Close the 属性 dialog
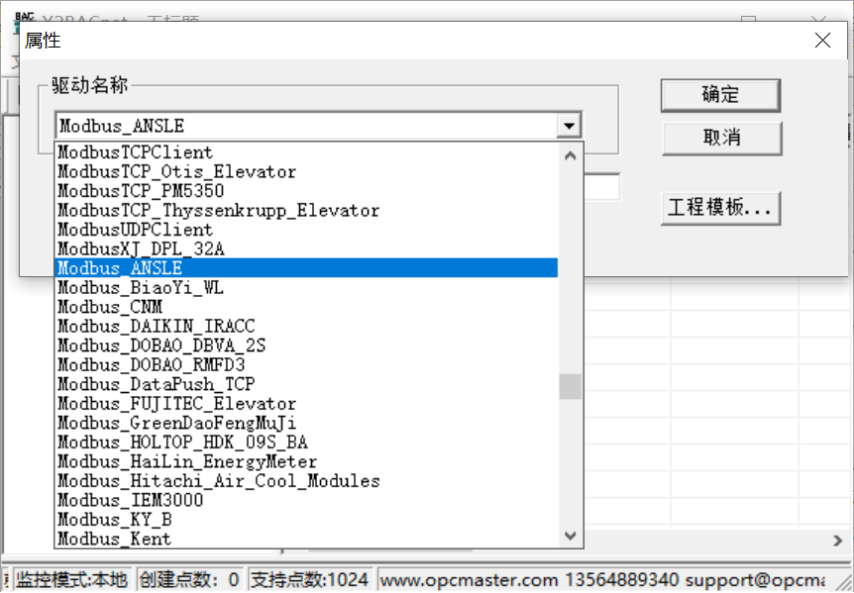 tap(822, 40)
